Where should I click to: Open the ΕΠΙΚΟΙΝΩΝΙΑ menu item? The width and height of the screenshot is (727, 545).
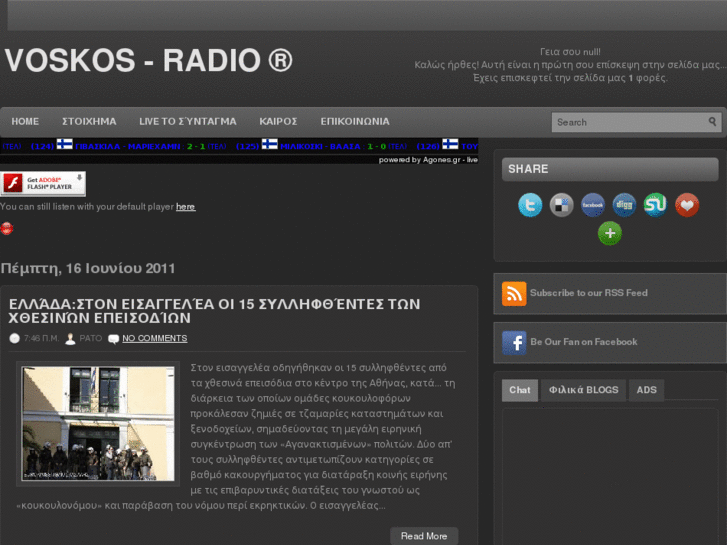pyautogui.click(x=355, y=122)
